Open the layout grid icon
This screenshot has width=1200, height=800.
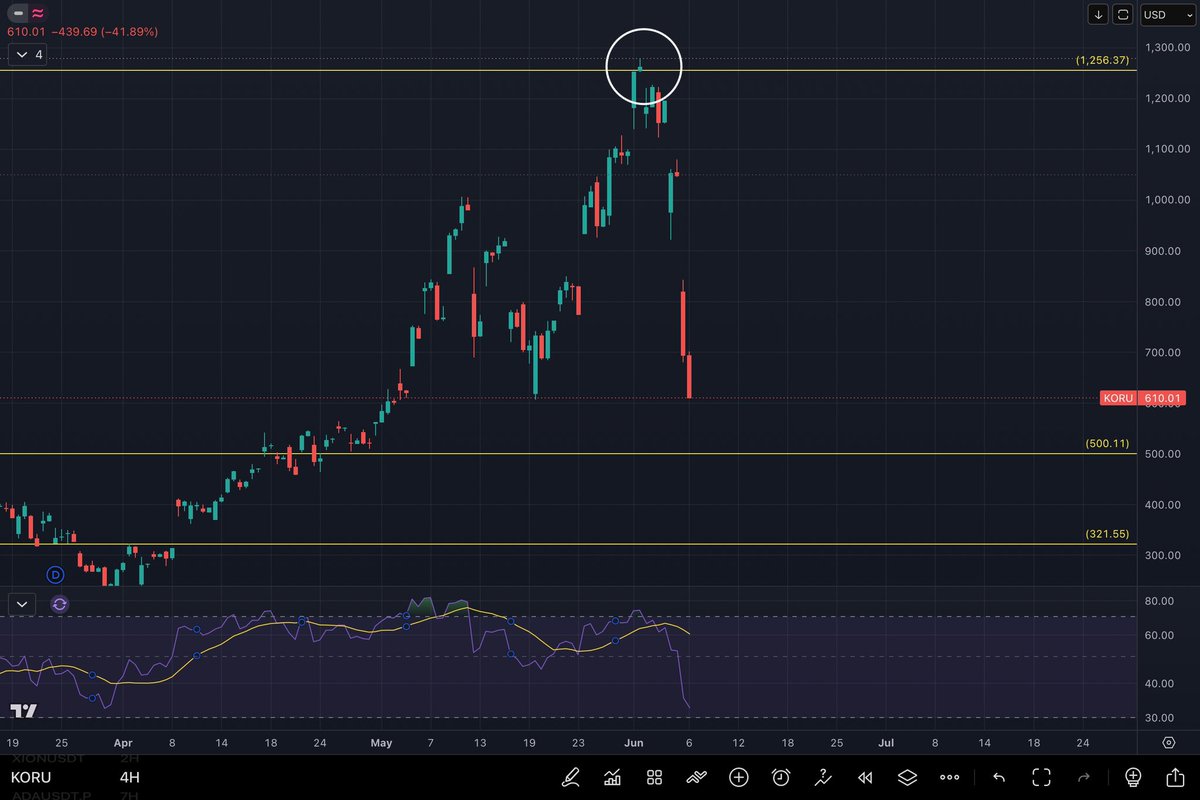655,777
